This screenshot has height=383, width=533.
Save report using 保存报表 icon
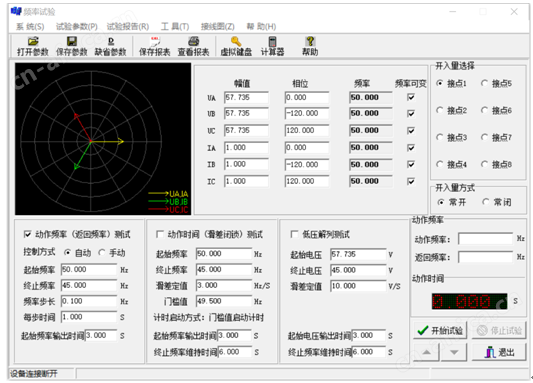(155, 46)
